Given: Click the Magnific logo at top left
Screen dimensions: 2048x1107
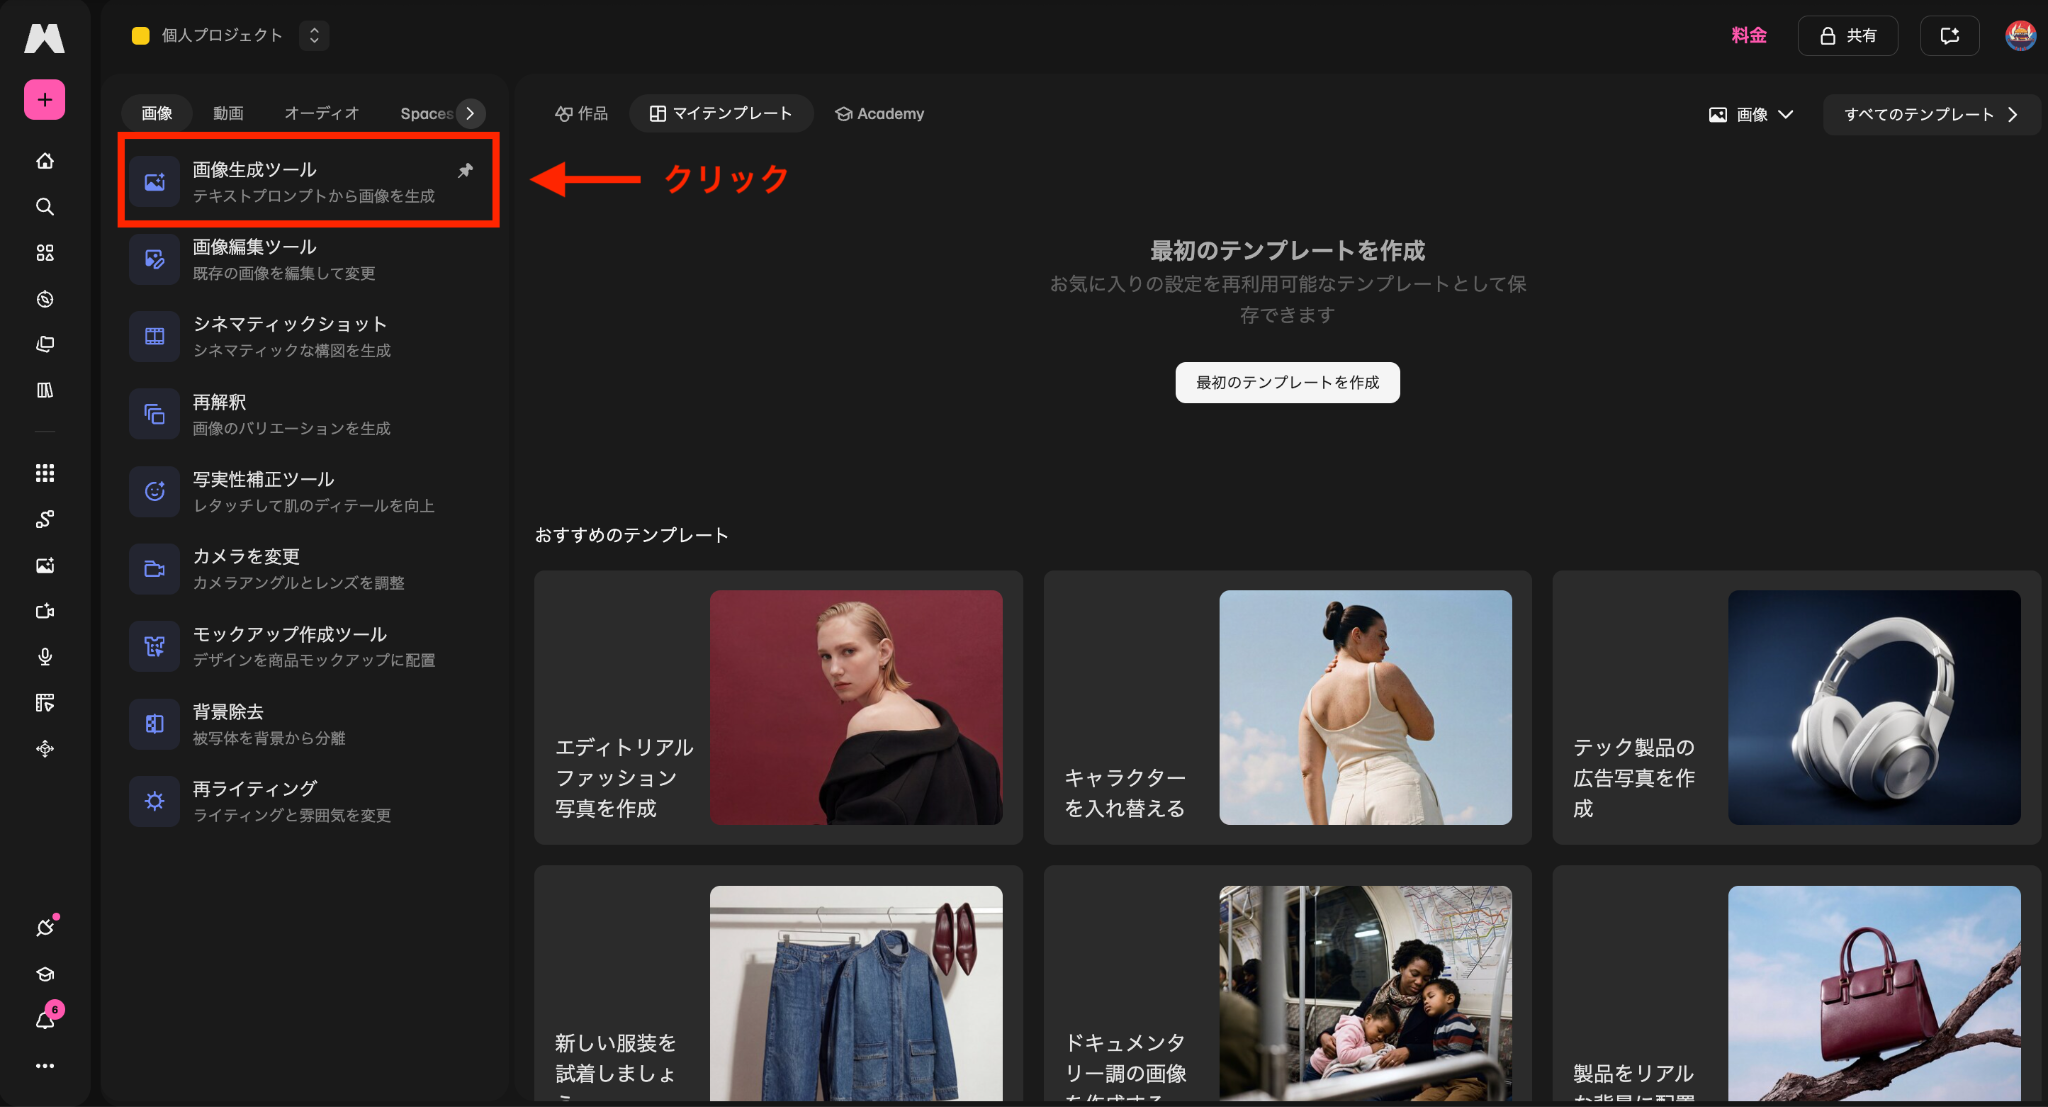Looking at the screenshot, I should pos(45,38).
